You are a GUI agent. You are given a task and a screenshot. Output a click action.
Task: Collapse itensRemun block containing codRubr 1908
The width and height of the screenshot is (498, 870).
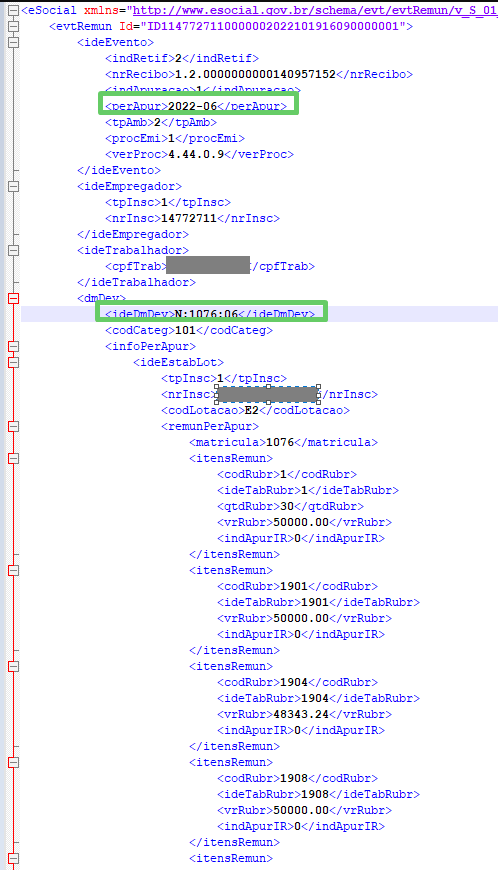[x=13, y=762]
